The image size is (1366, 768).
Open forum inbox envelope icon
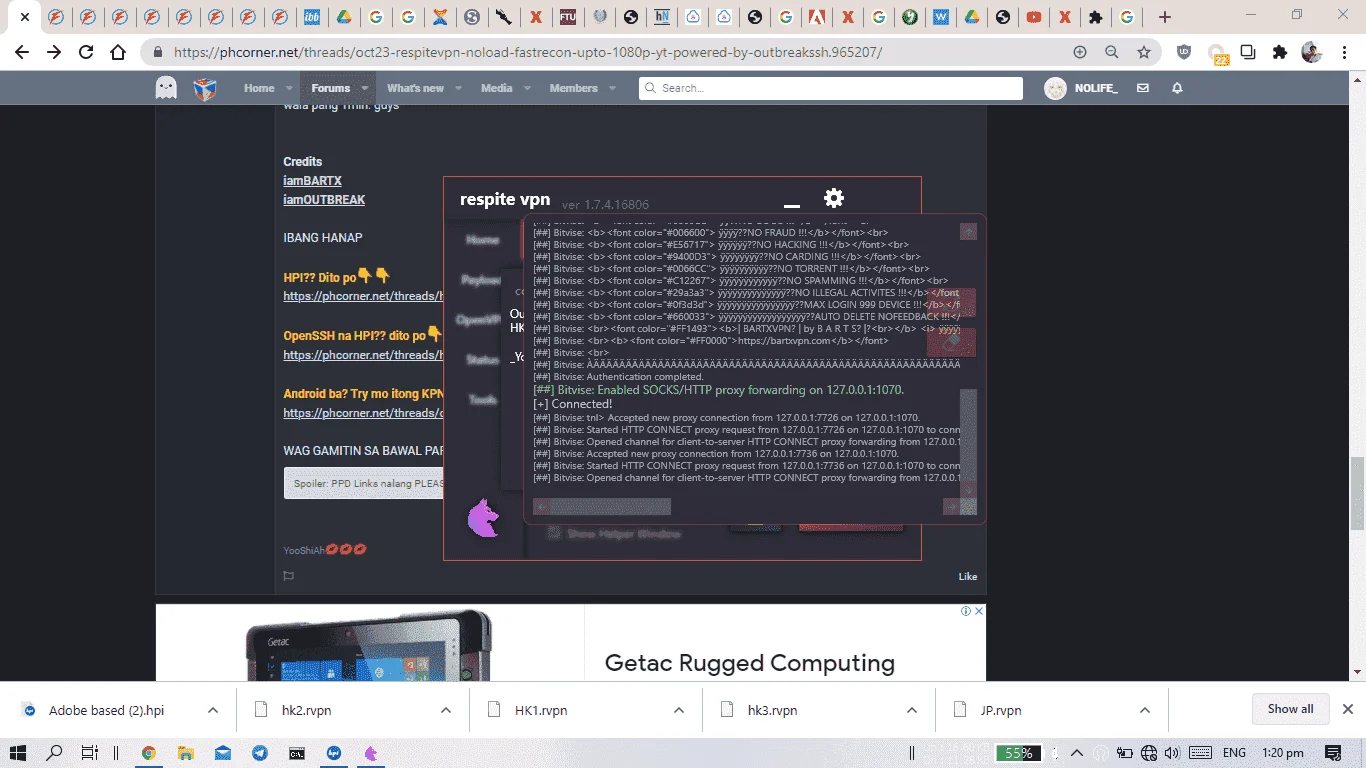click(1143, 88)
